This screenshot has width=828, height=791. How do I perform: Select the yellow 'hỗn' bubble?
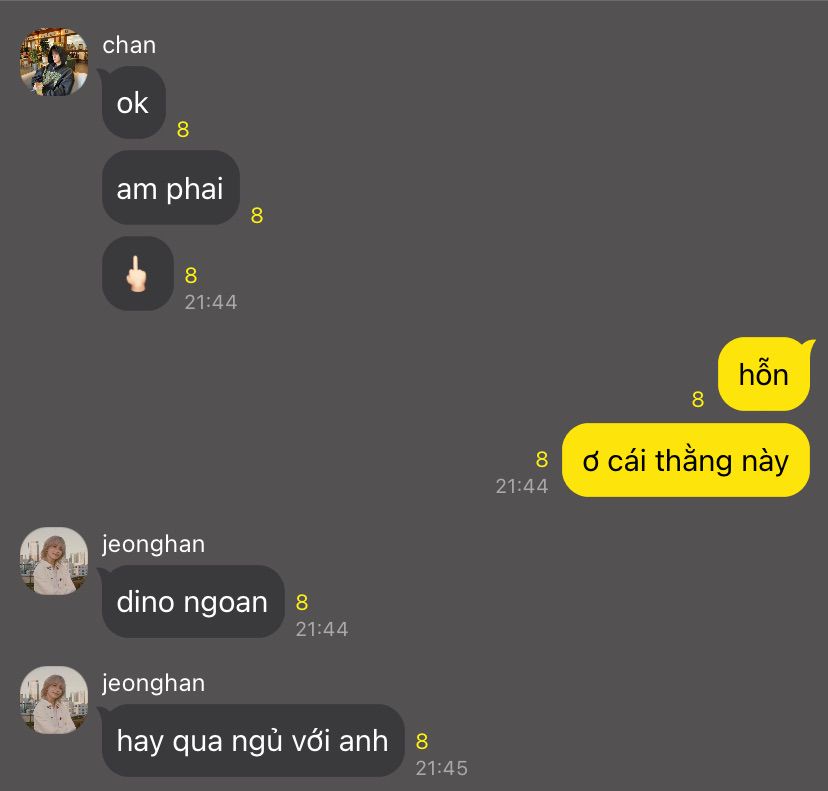click(x=764, y=374)
